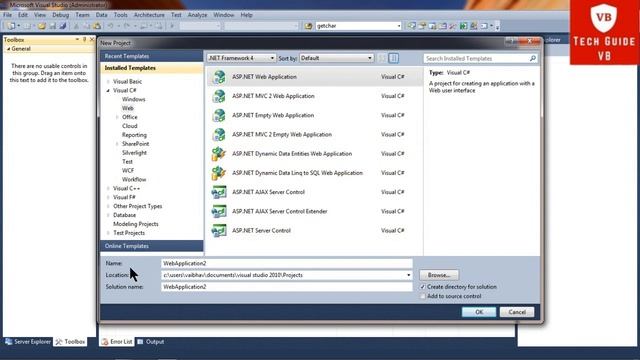Click the Cut toolbar icon
Viewport: 640px width, 360px height.
76,26
